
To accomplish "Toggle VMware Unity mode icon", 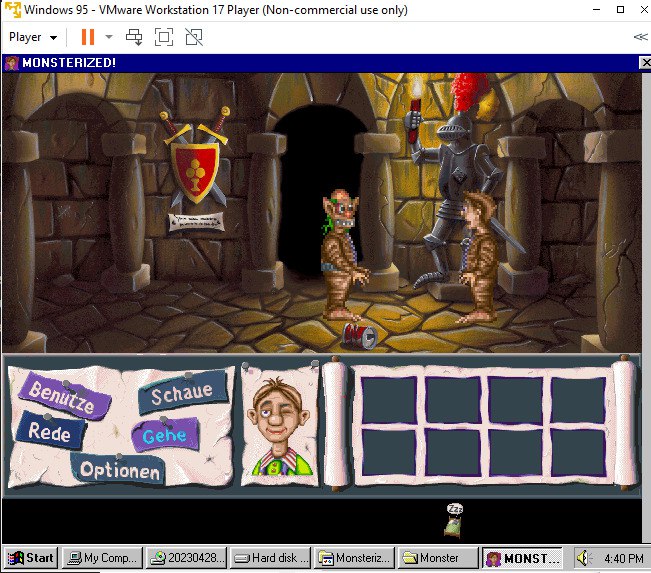I will tap(194, 37).
